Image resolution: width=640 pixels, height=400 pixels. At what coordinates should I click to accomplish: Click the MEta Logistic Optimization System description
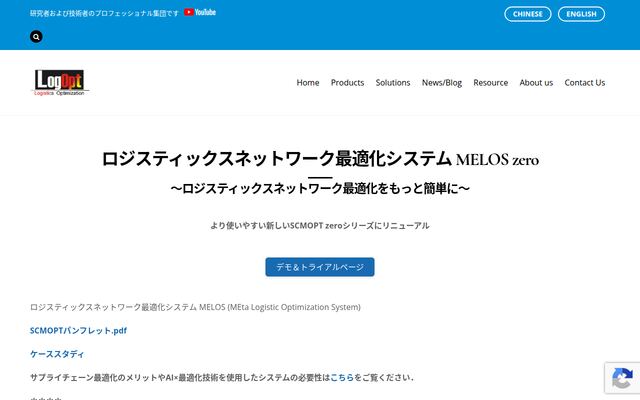tap(195, 307)
